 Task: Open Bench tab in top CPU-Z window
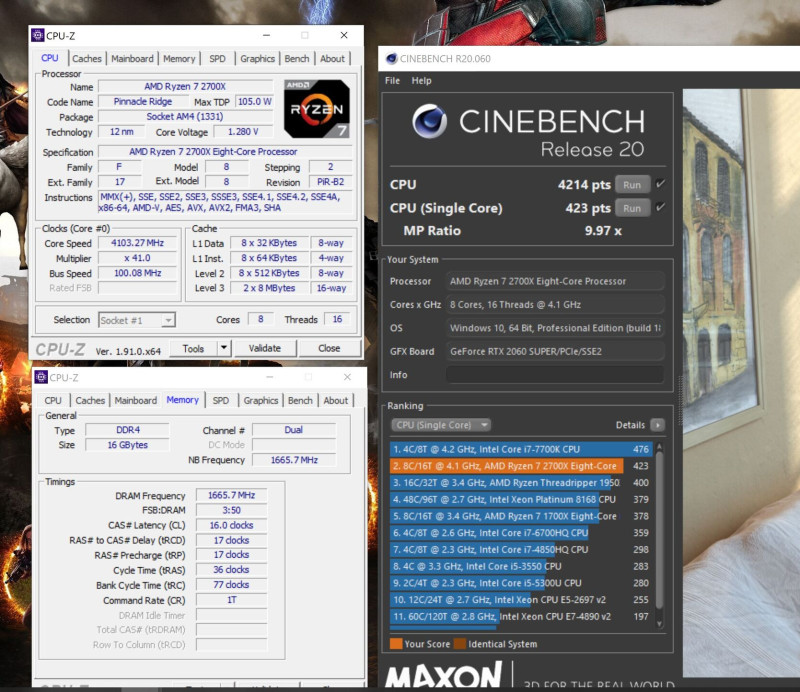pos(296,59)
